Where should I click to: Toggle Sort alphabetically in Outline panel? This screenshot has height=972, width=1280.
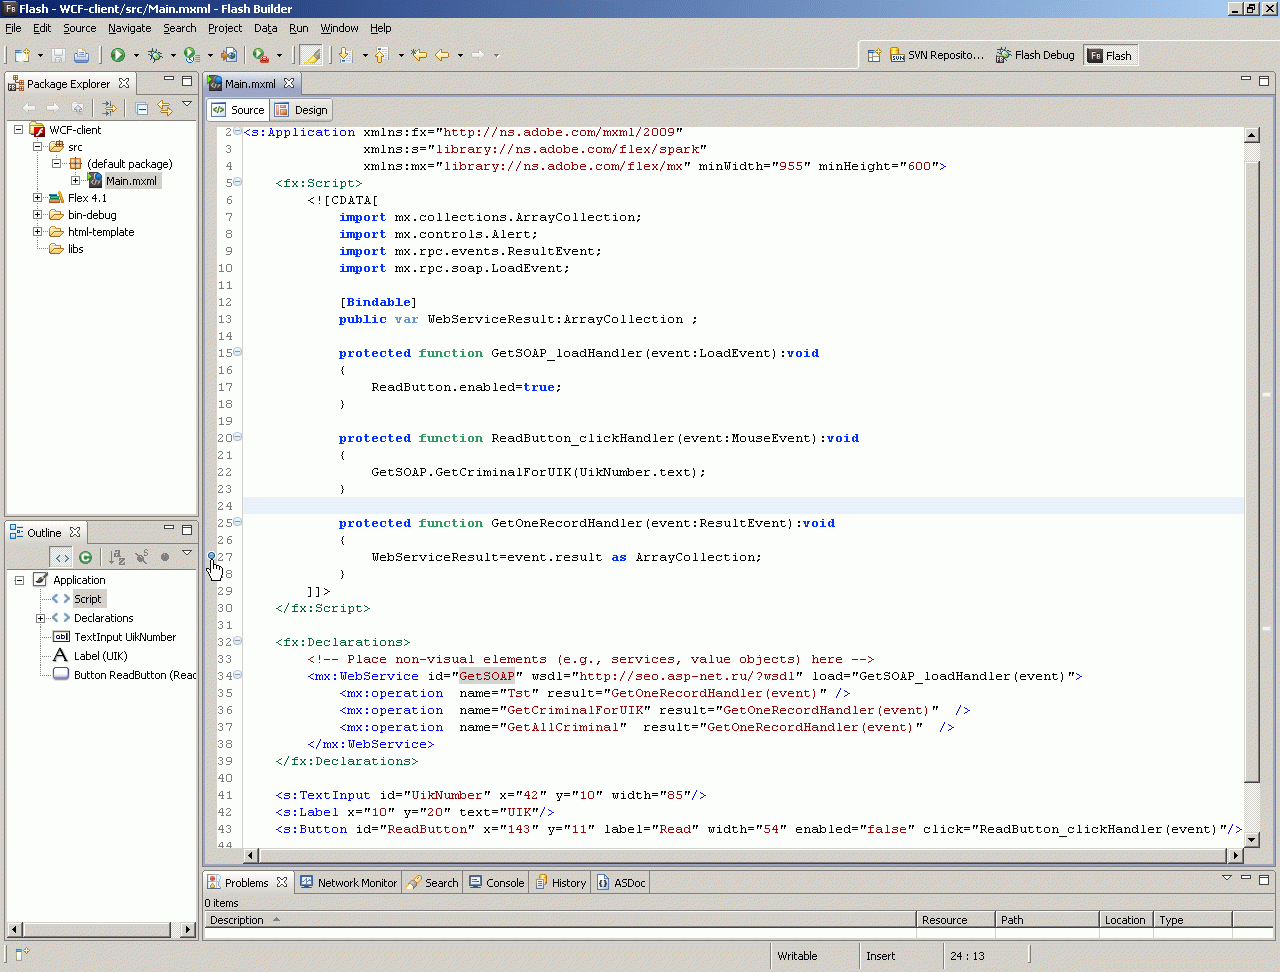(x=117, y=557)
